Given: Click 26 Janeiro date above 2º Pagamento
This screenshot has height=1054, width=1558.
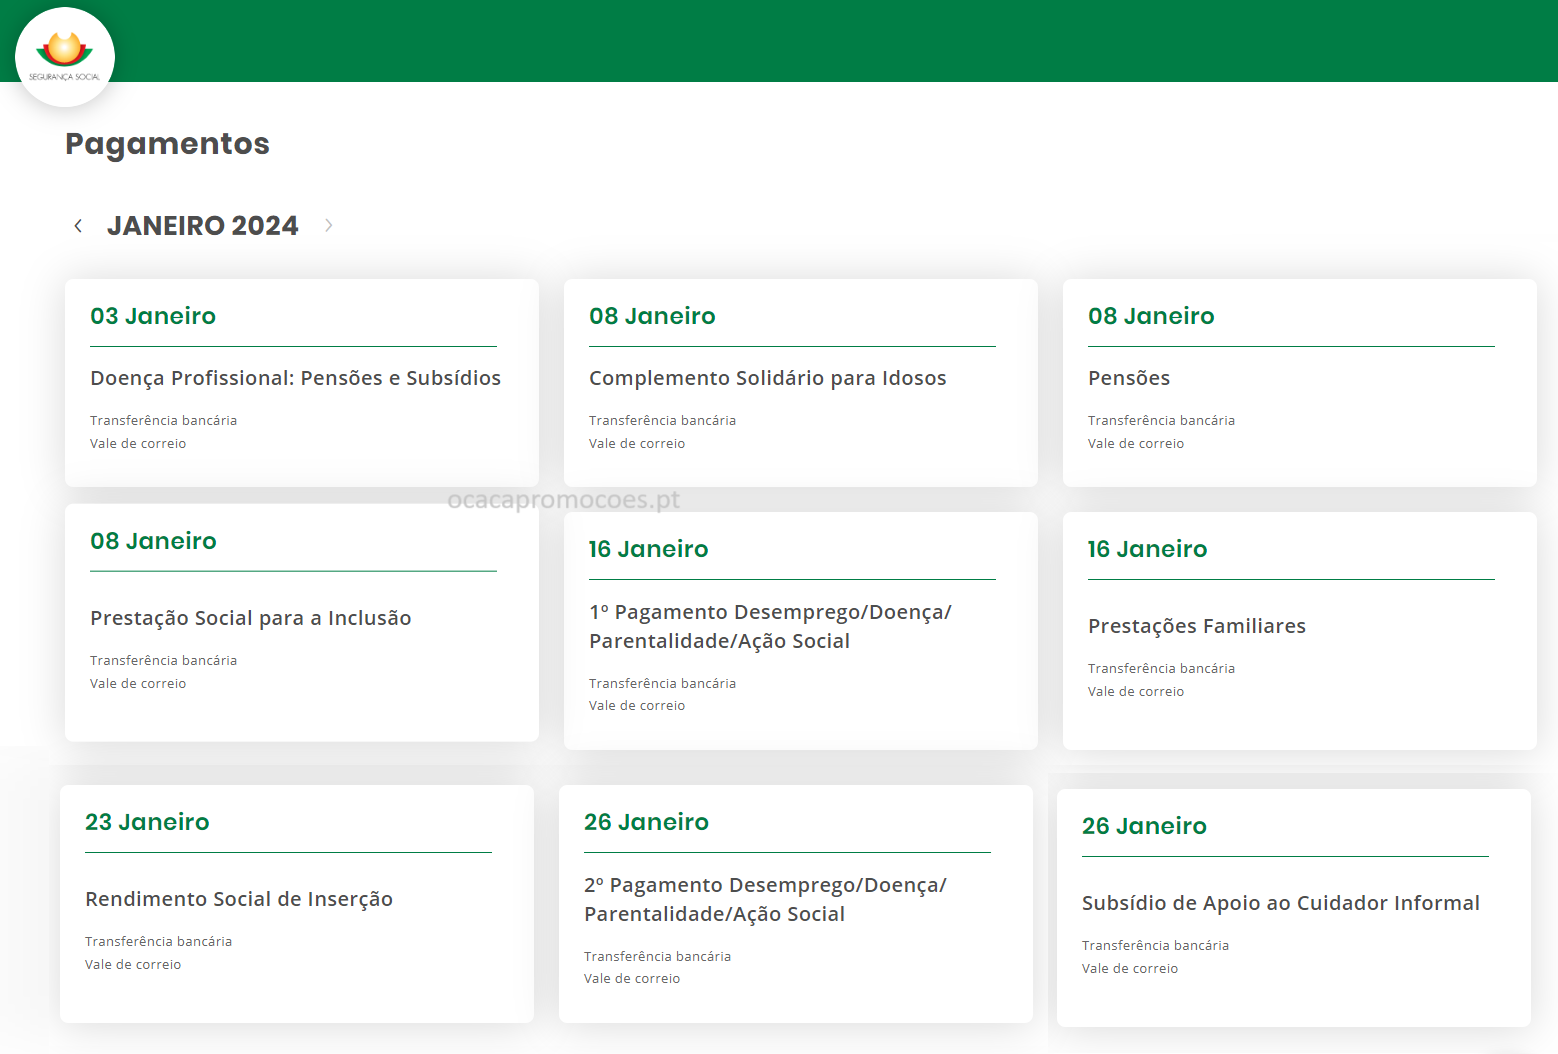Looking at the screenshot, I should point(646,822).
